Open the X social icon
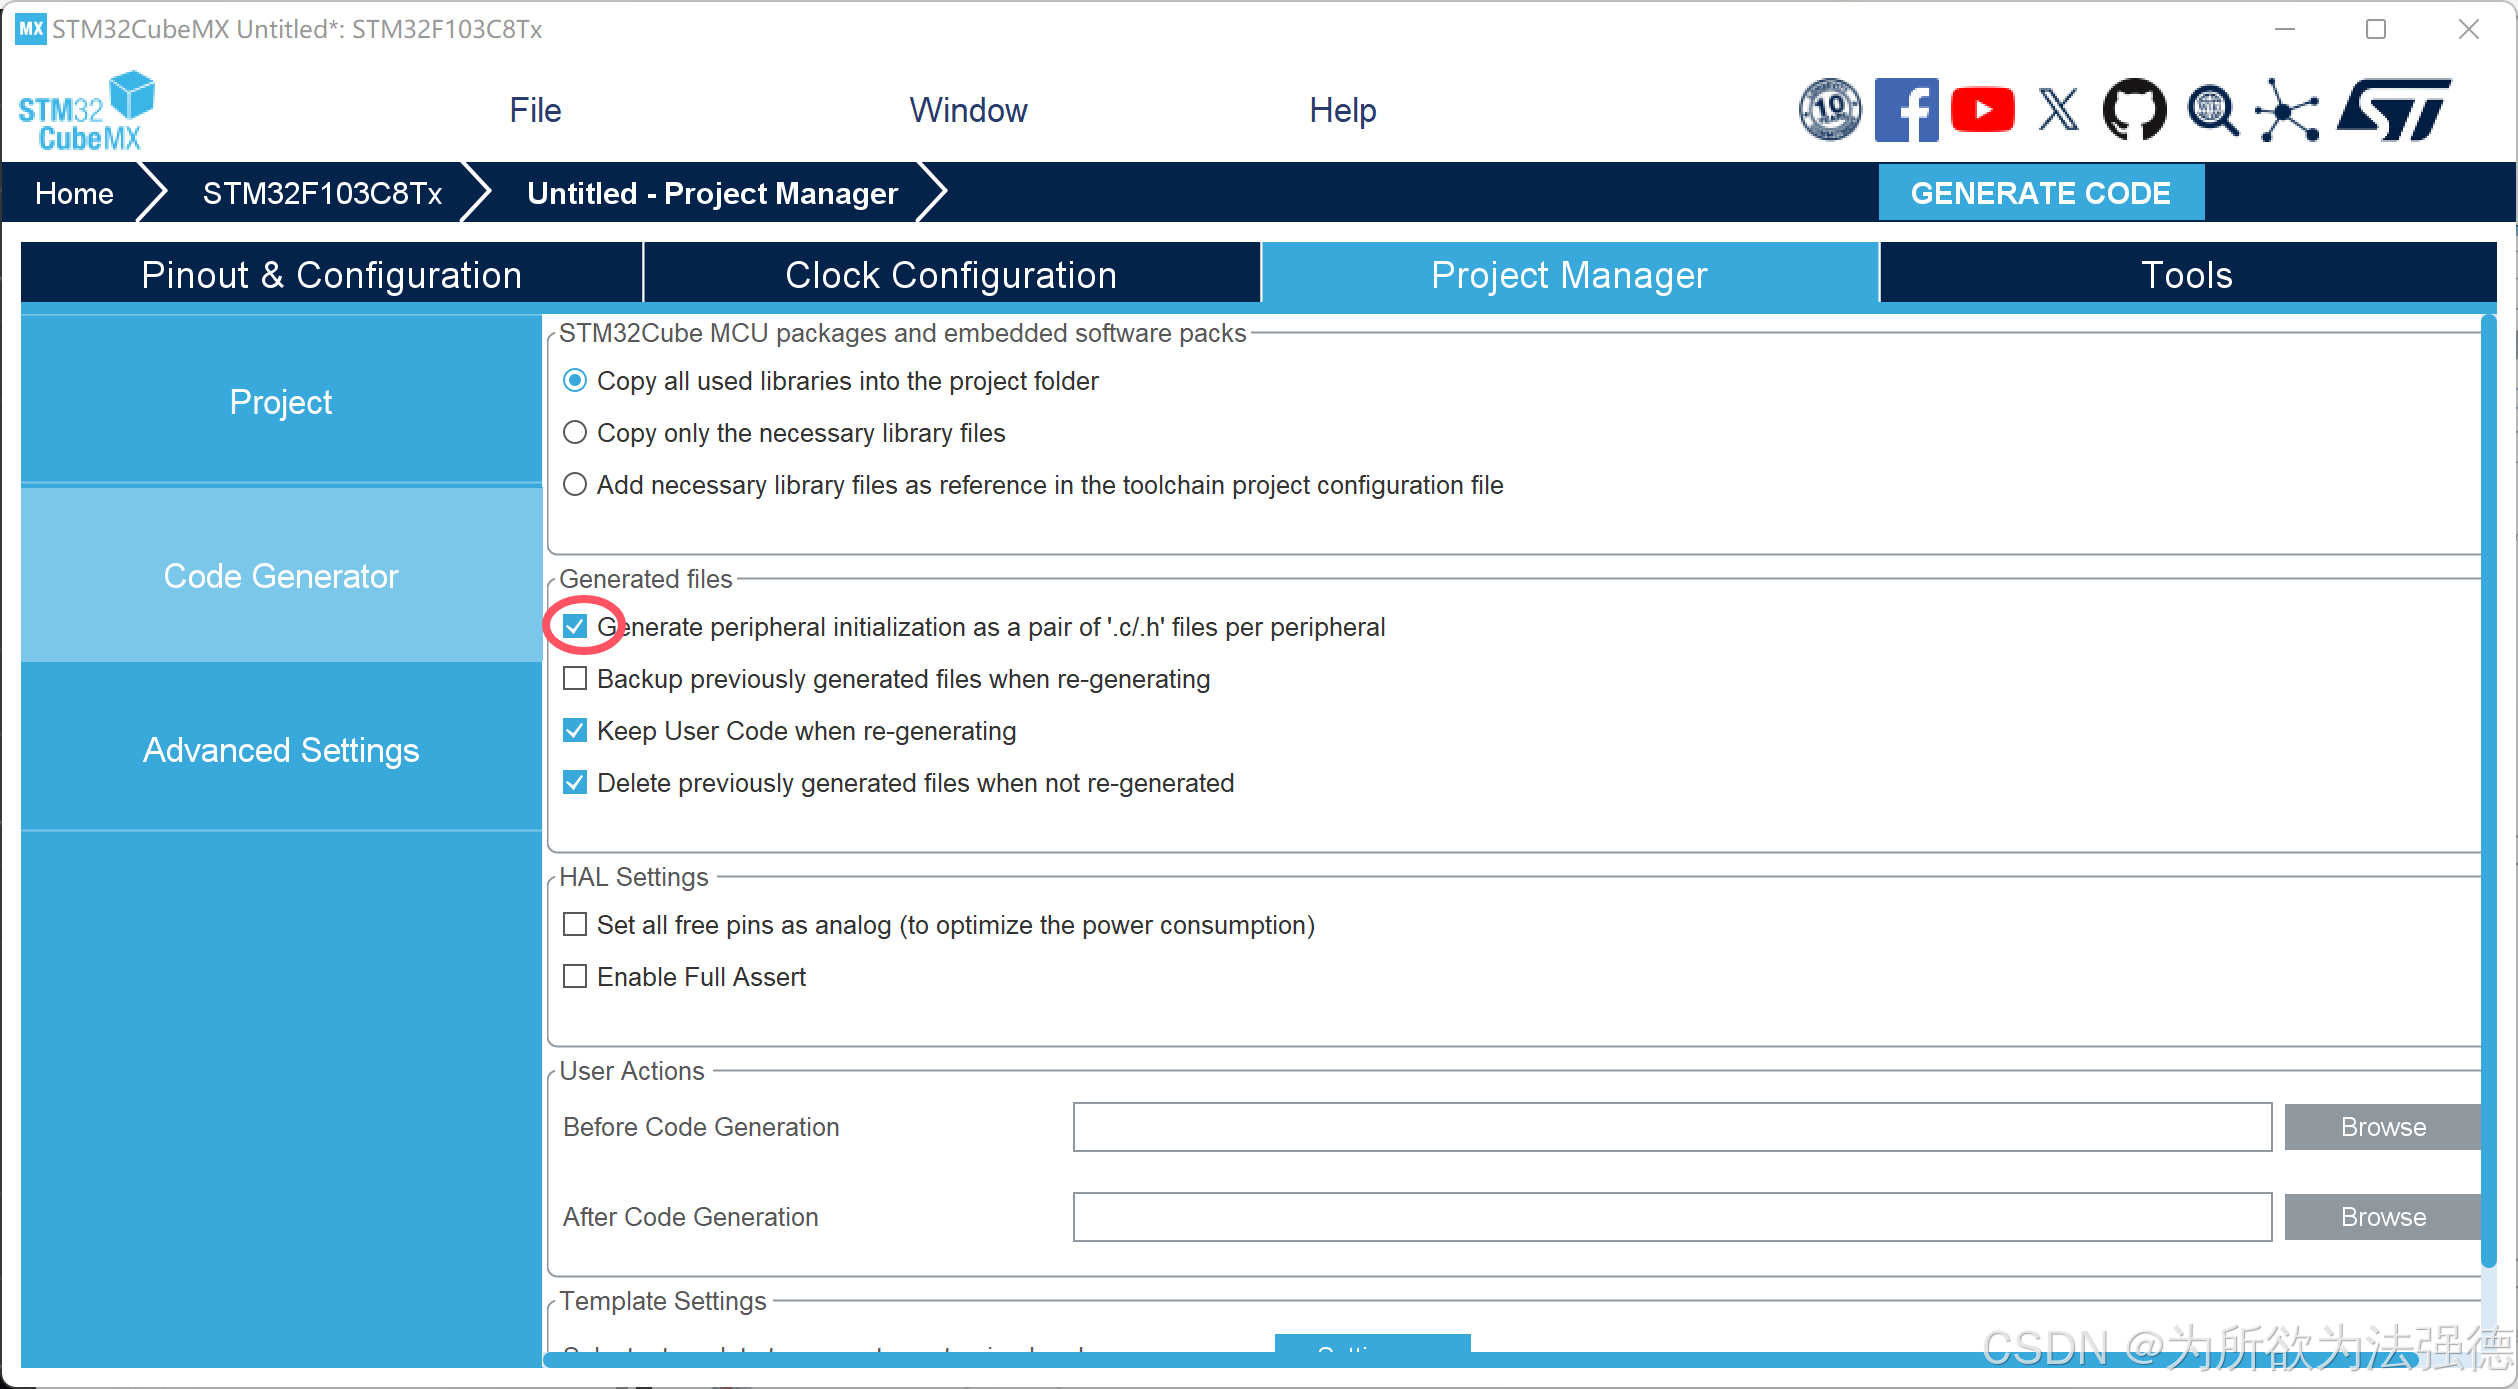The width and height of the screenshot is (2518, 1389). [x=2058, y=110]
